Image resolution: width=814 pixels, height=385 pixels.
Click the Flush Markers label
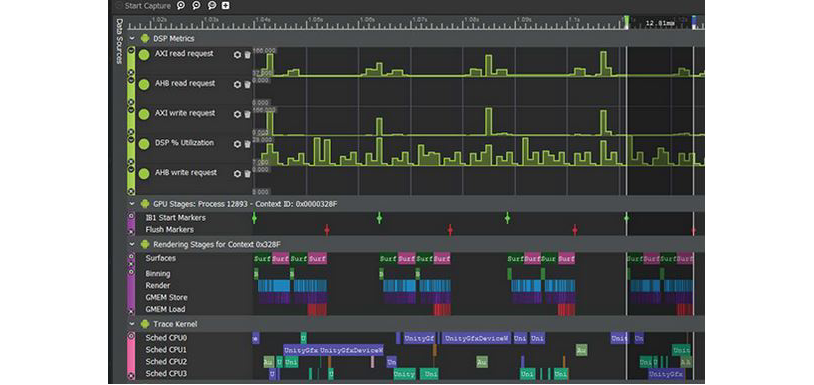170,230
